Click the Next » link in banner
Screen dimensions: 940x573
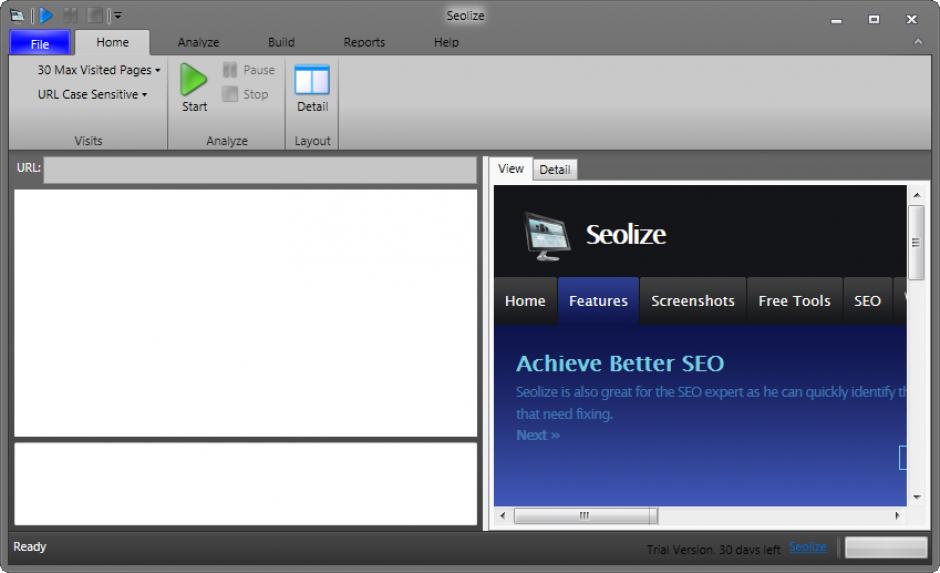(538, 435)
